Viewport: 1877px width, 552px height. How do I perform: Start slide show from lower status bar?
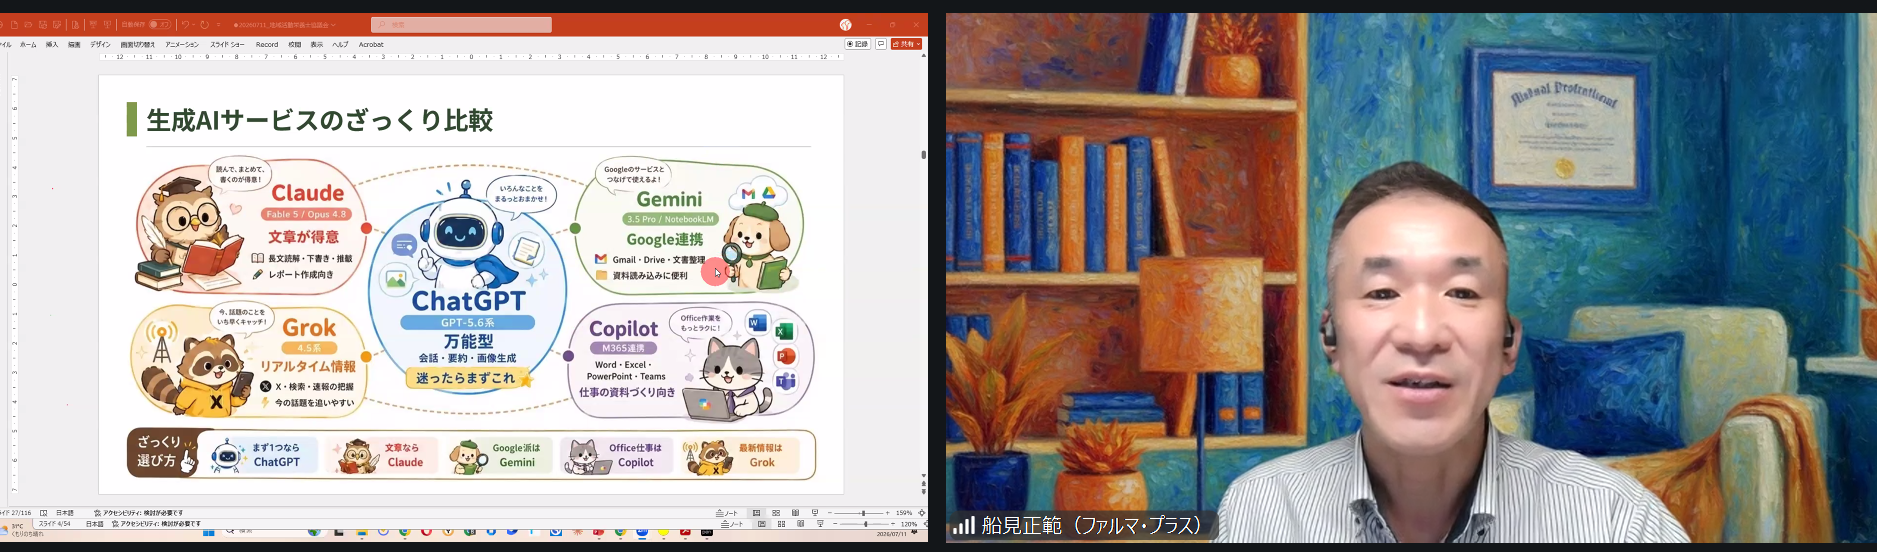(x=820, y=524)
